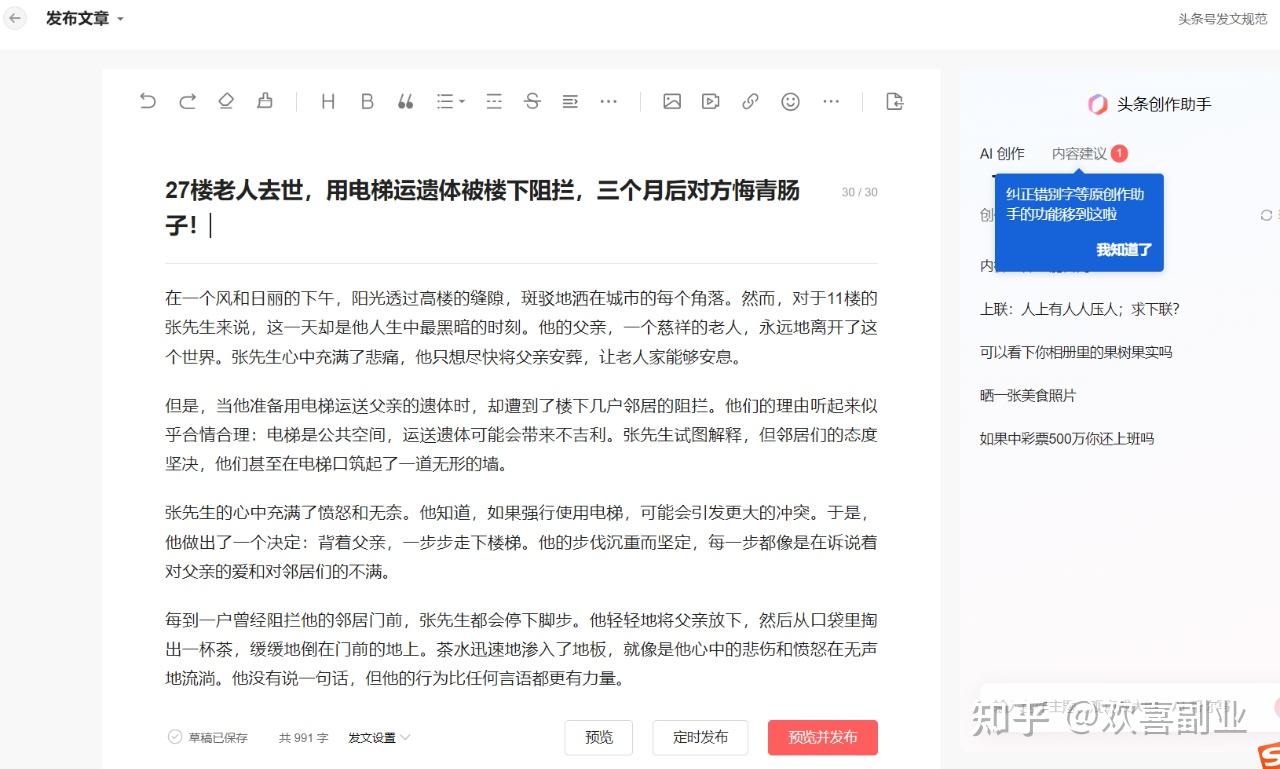Expand 发文设置 options
This screenshot has width=1280, height=769.
(x=379, y=738)
